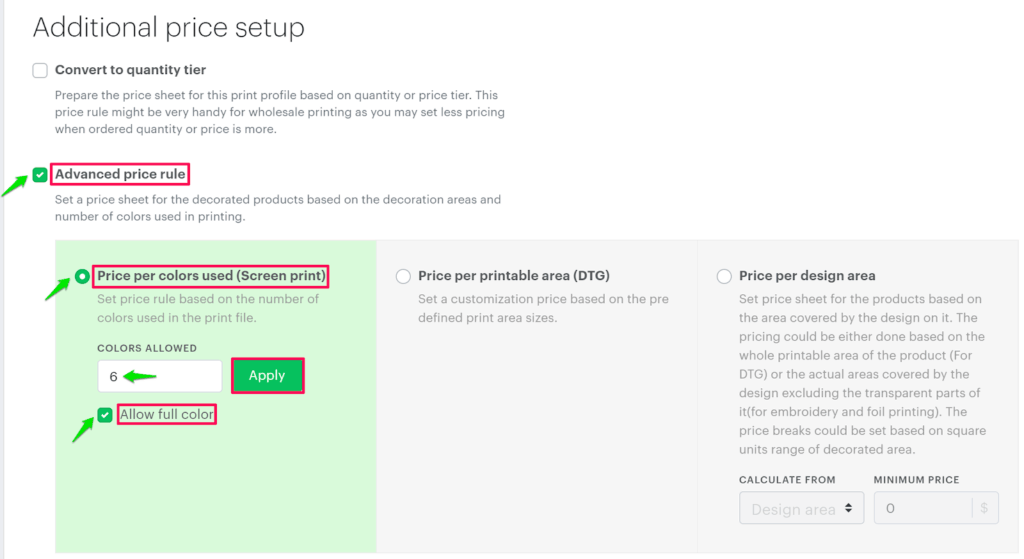1024x559 pixels.
Task: Click the "Price per colors used (Screen print)" label
Action: pos(212,276)
